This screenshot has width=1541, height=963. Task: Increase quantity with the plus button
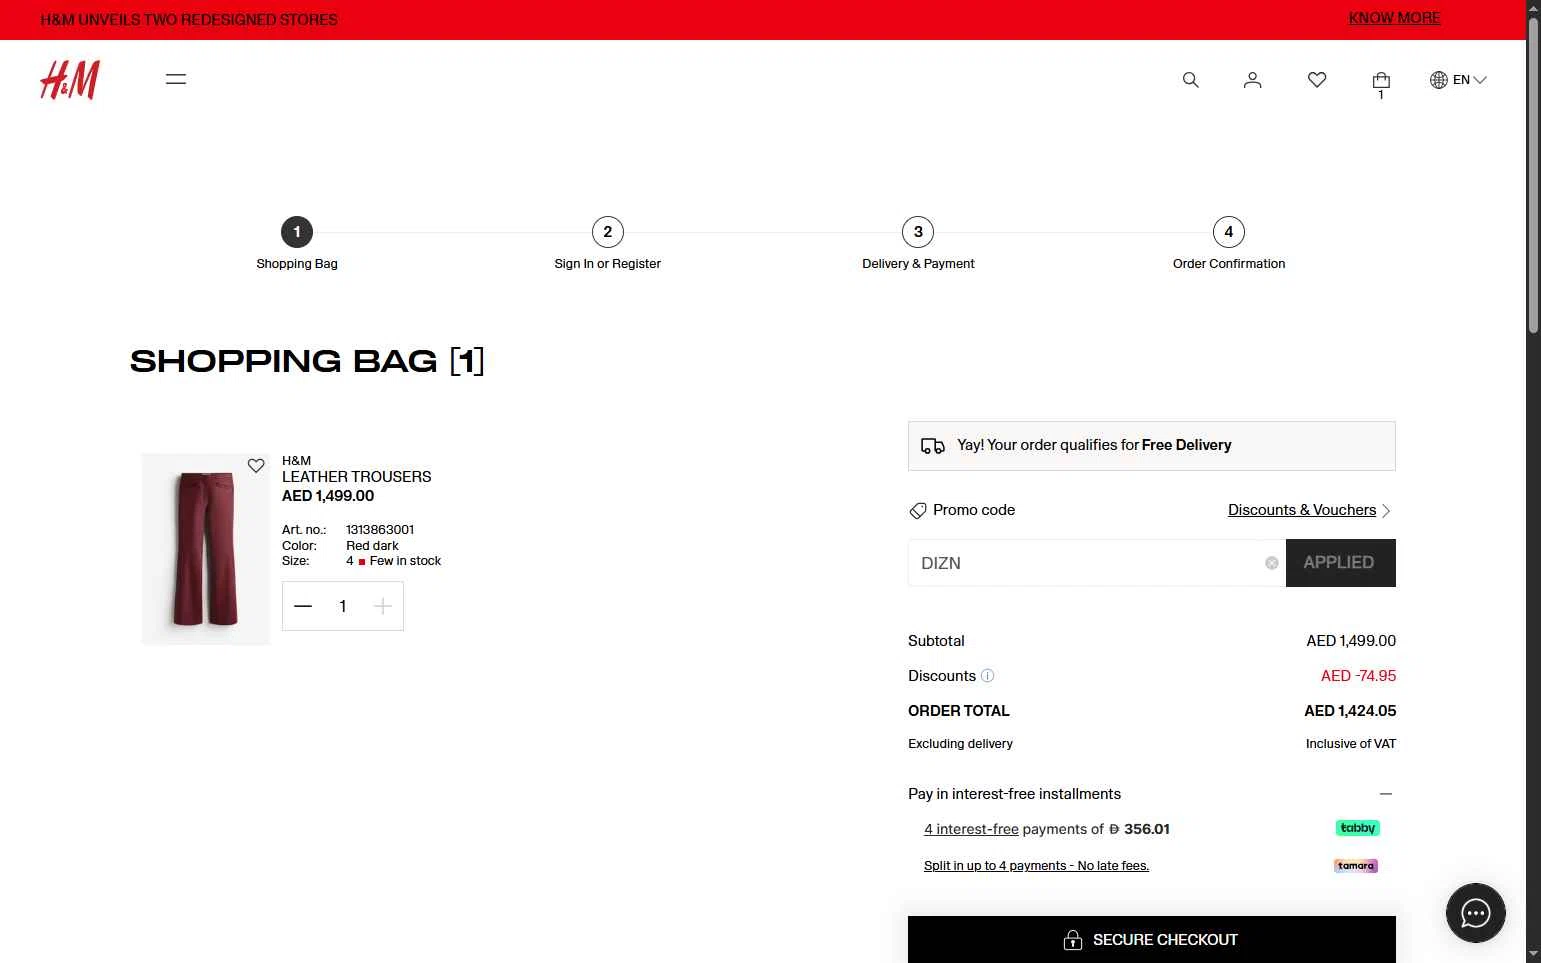pyautogui.click(x=382, y=606)
